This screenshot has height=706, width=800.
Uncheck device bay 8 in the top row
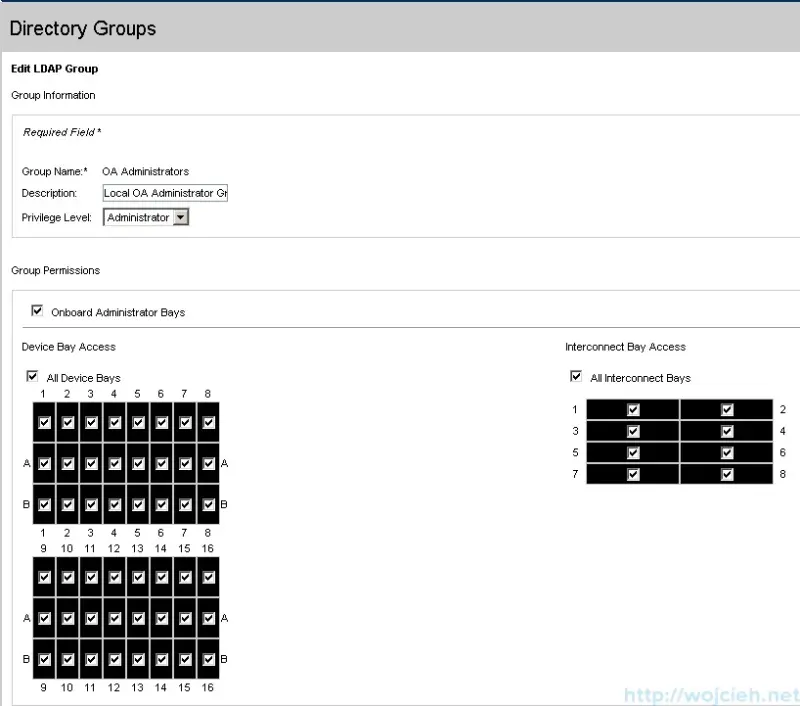(x=208, y=421)
